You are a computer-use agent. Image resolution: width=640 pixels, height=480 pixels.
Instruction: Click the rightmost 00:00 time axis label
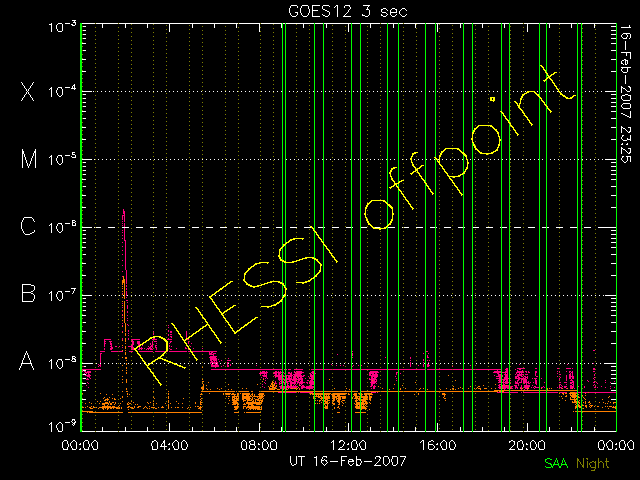pyautogui.click(x=616, y=444)
